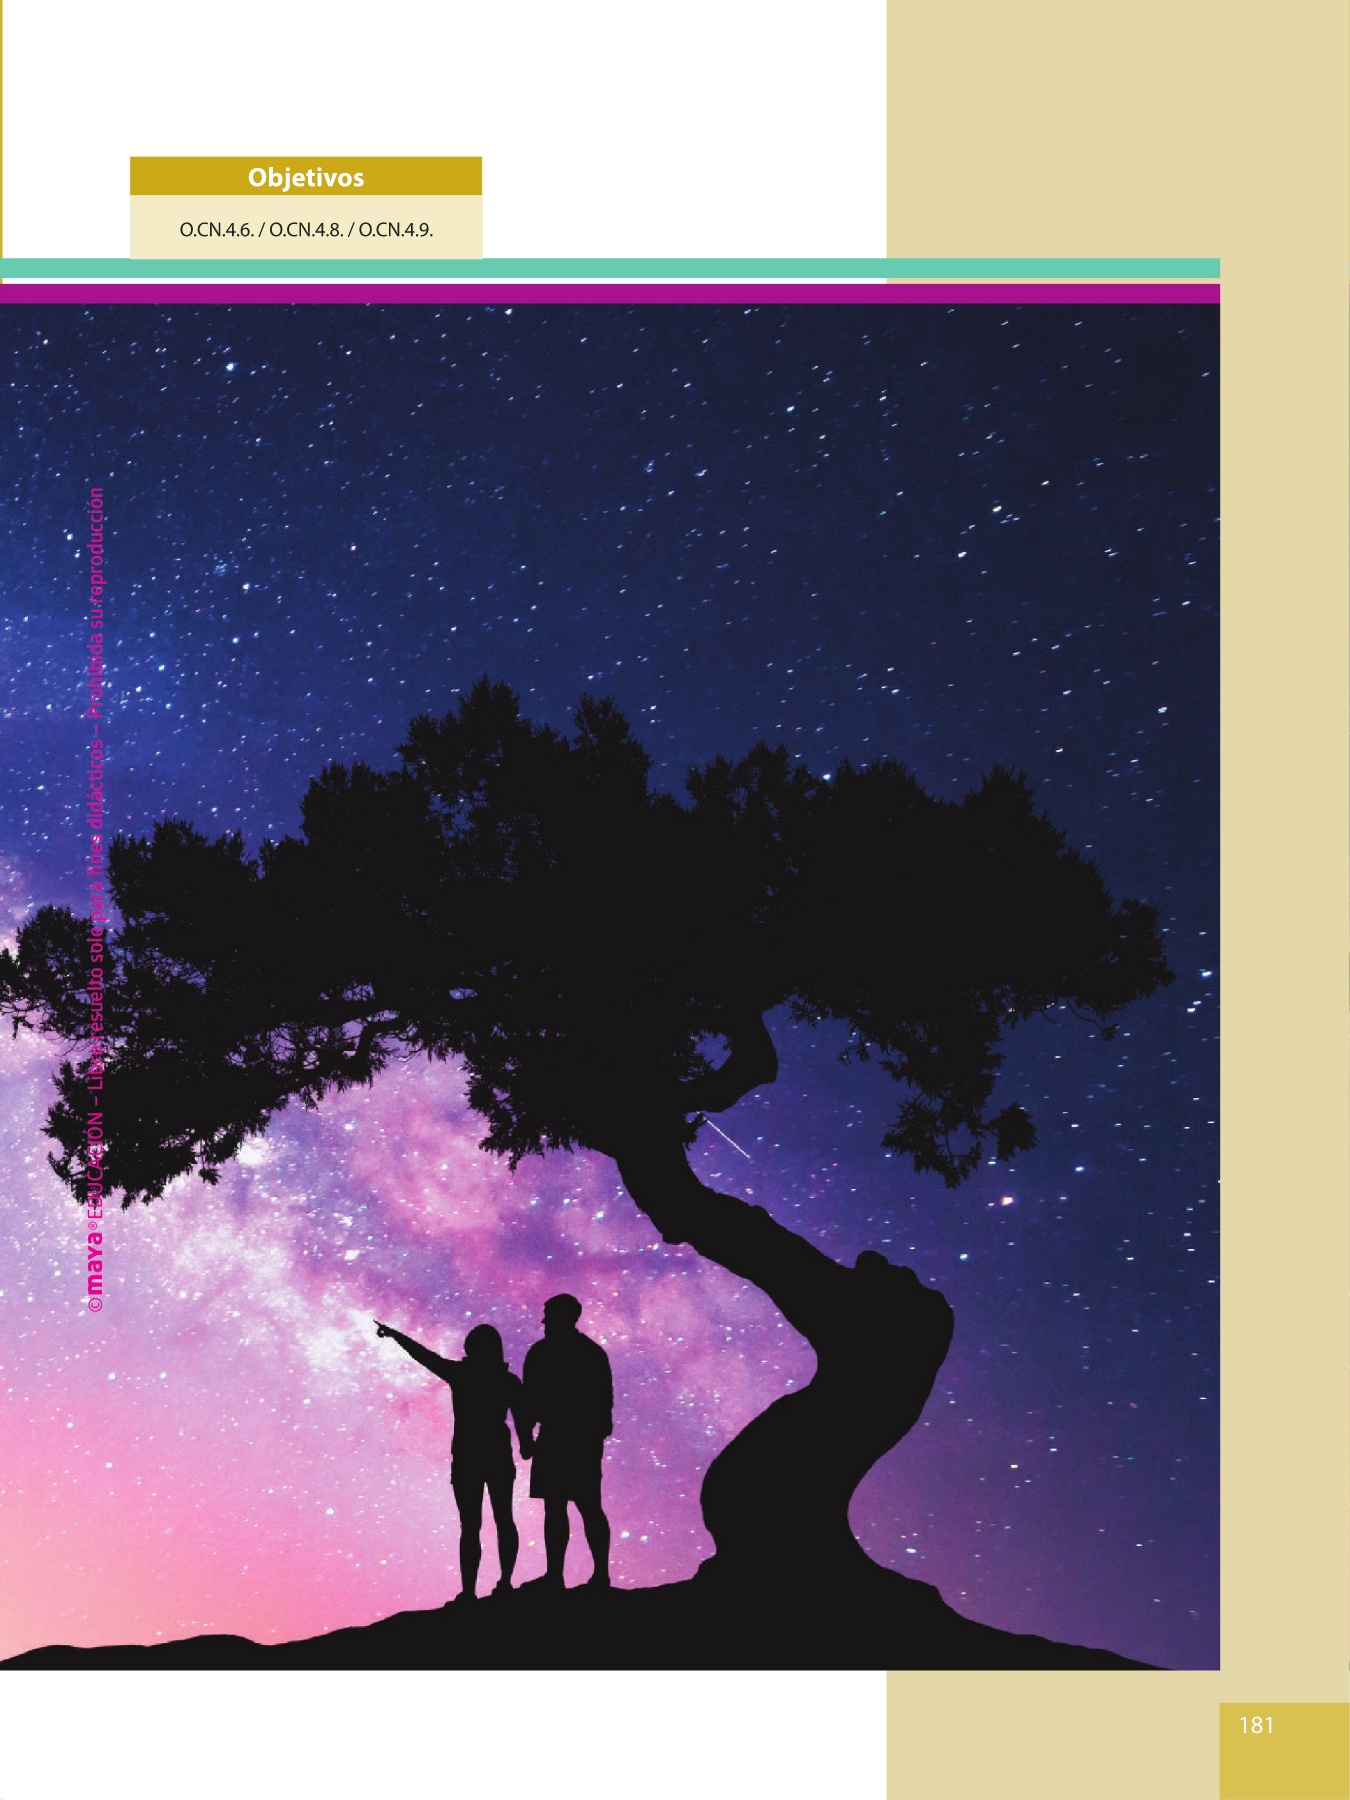The height and width of the screenshot is (1800, 1350).
Task: Pick the magenta horizontal divider bar
Action: [x=610, y=293]
